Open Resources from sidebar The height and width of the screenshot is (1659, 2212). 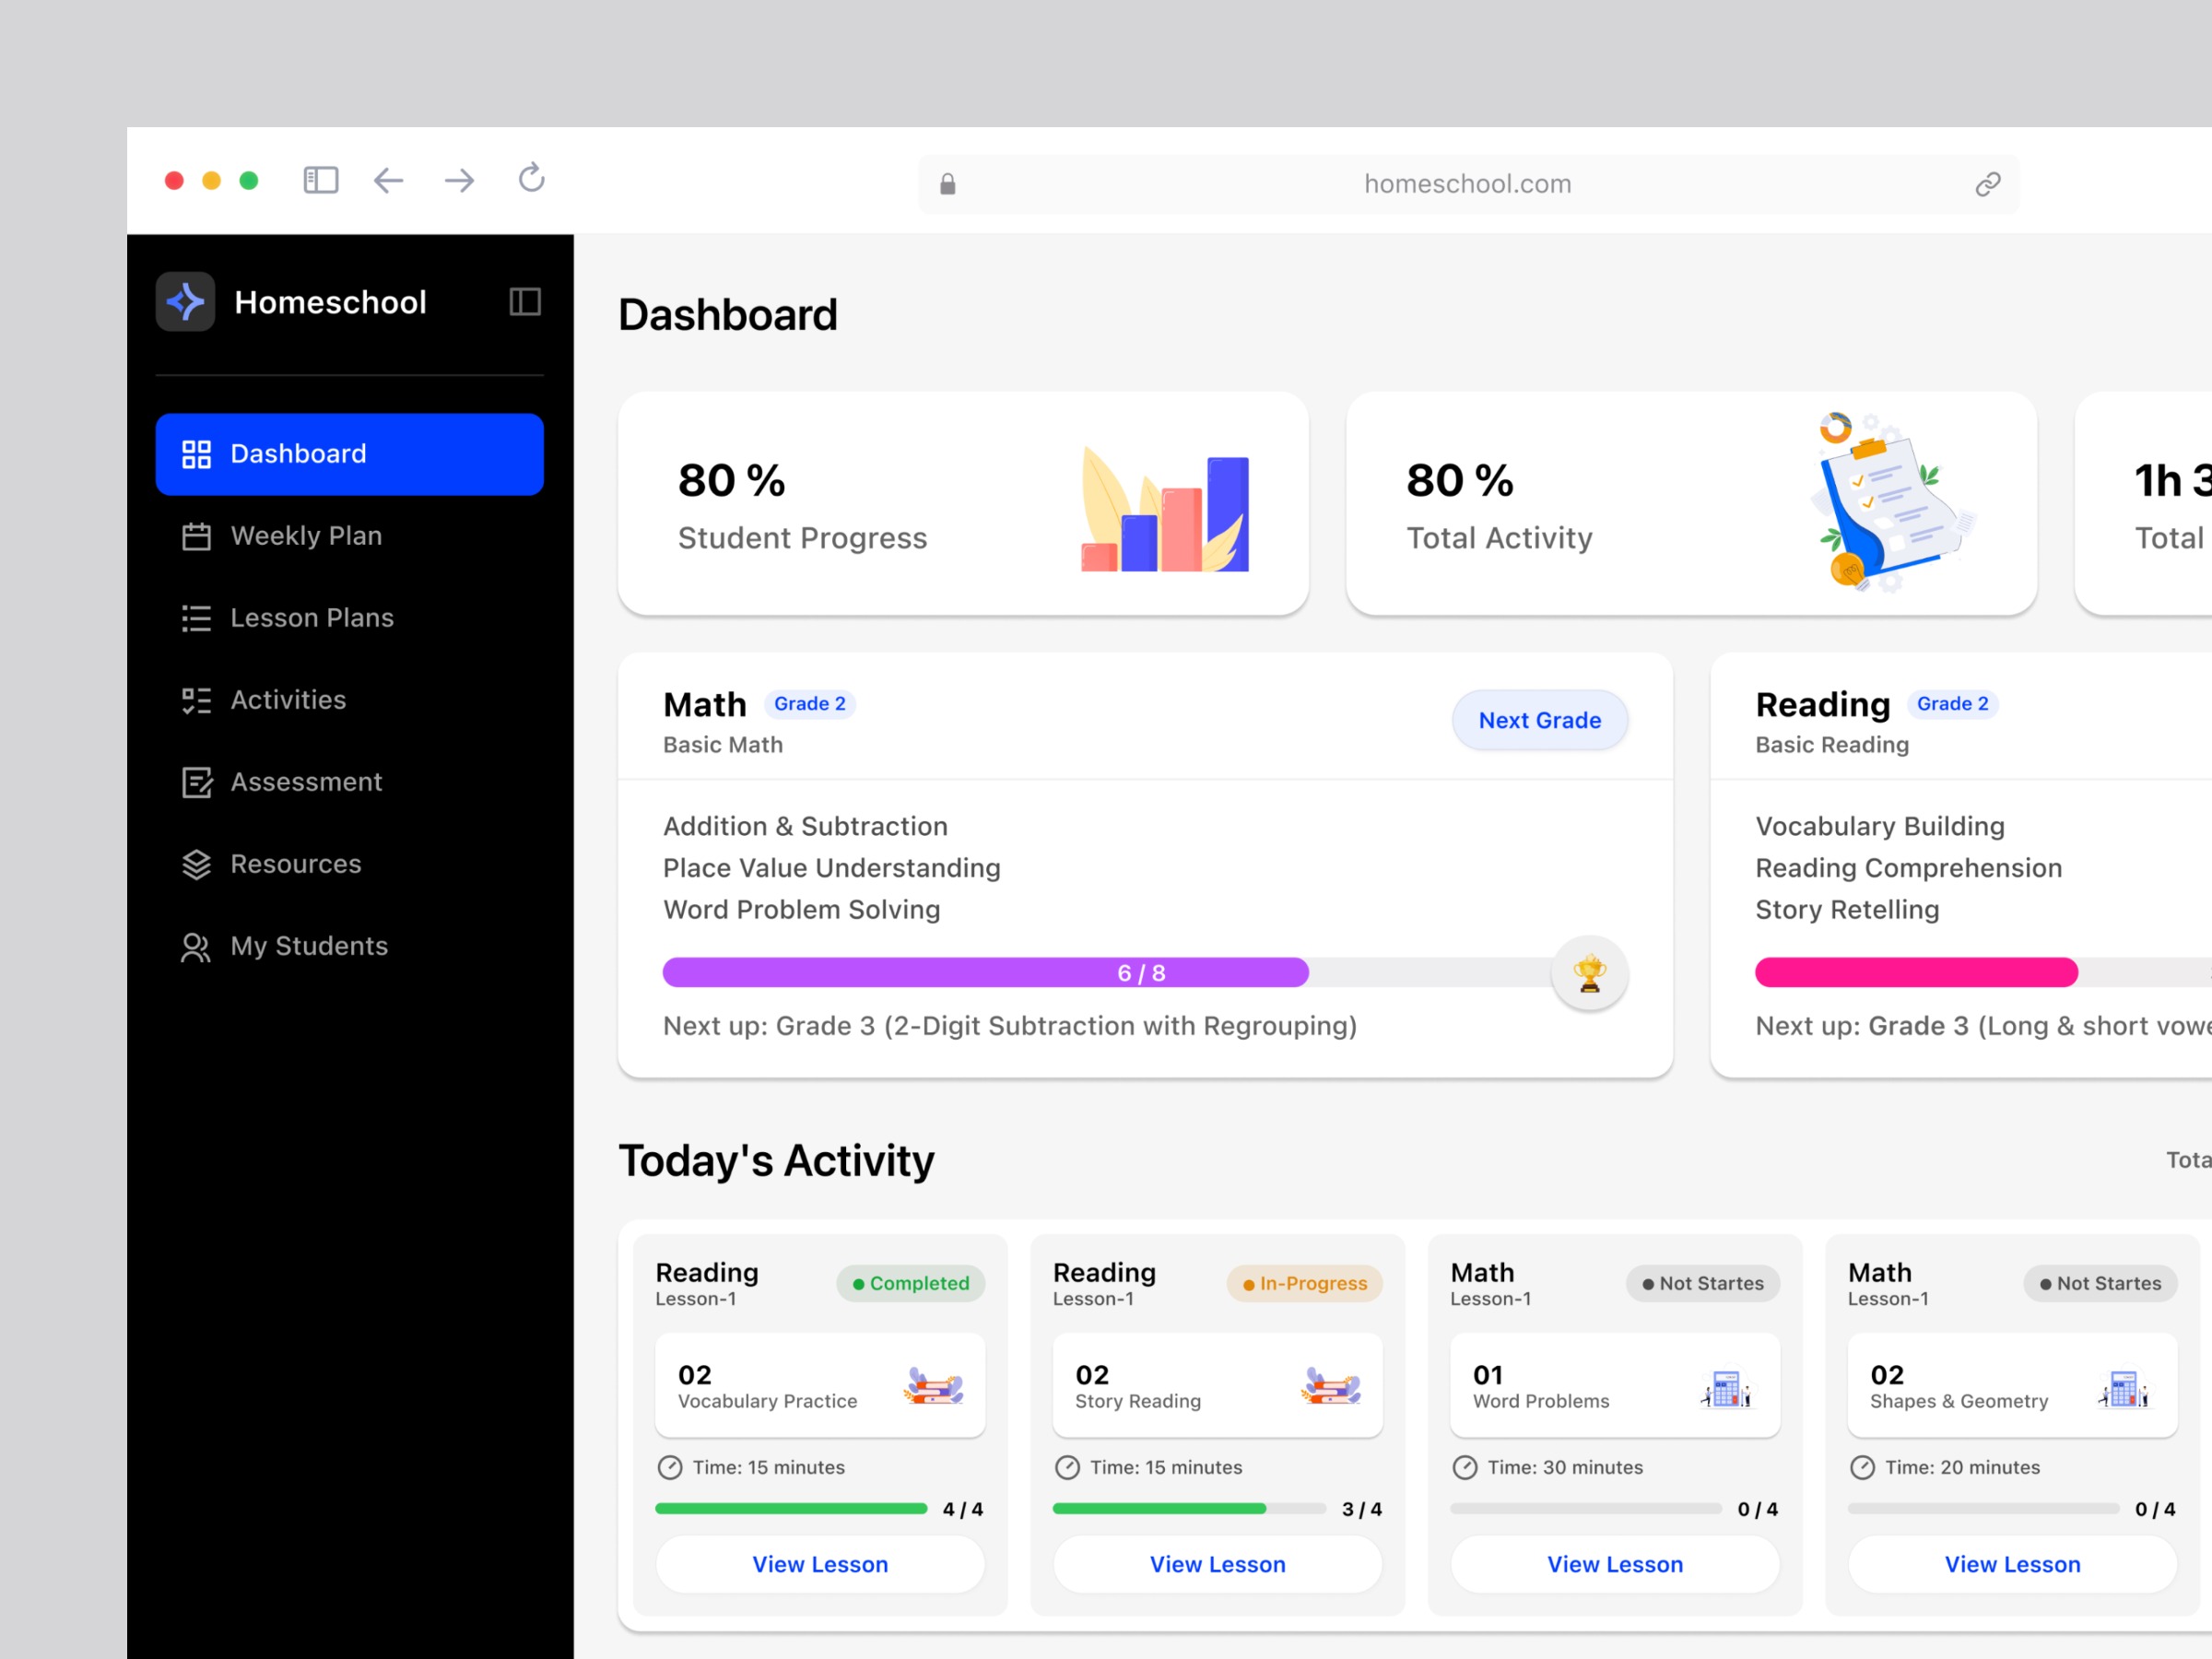coord(295,864)
